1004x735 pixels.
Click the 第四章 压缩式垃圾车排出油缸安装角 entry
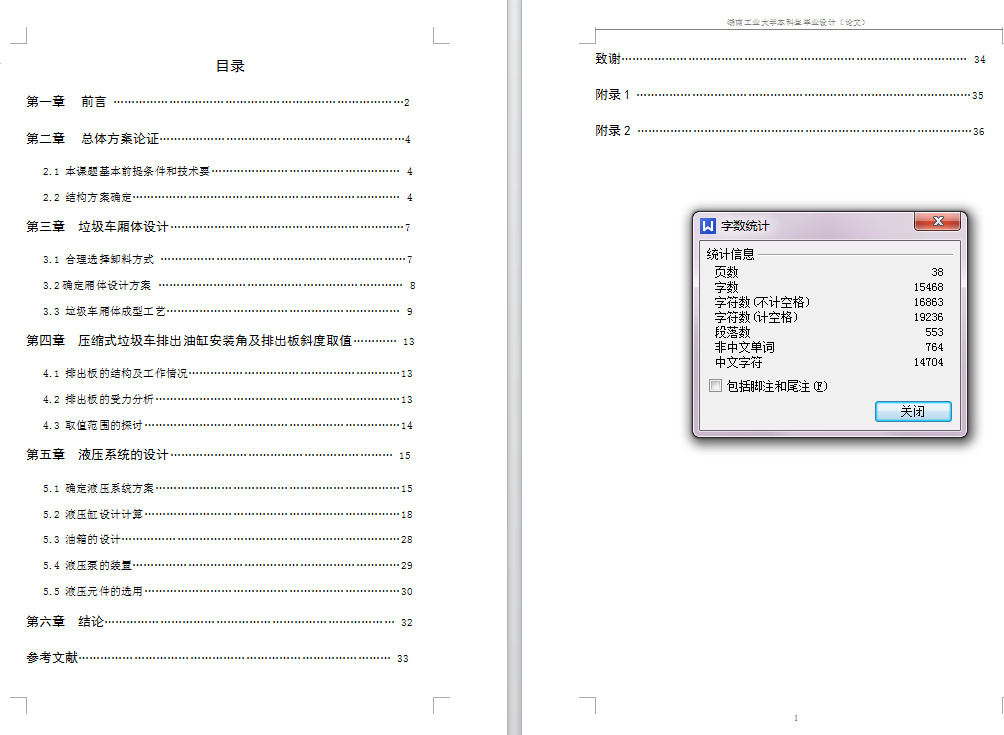click(220, 341)
